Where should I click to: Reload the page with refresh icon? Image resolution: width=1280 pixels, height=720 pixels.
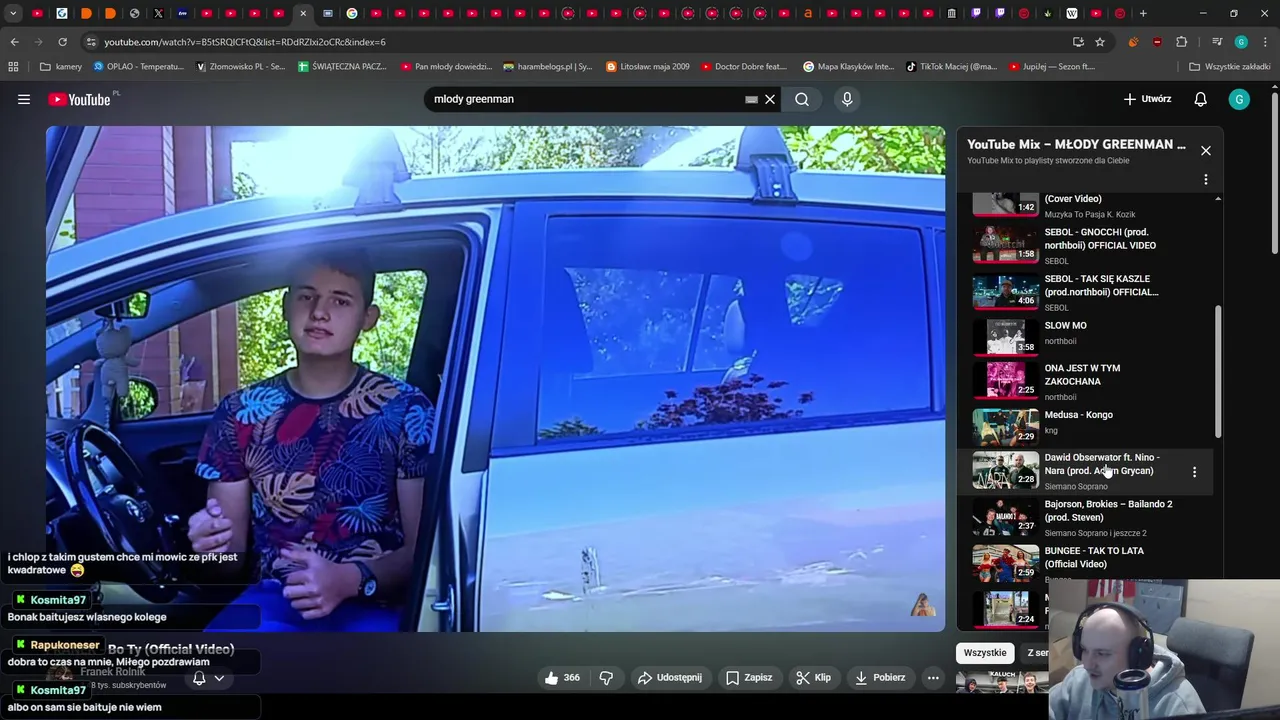tap(62, 42)
